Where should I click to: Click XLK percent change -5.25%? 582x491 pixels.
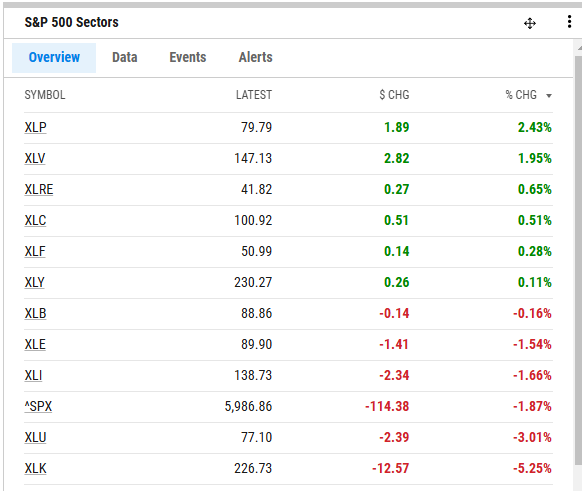pos(532,468)
